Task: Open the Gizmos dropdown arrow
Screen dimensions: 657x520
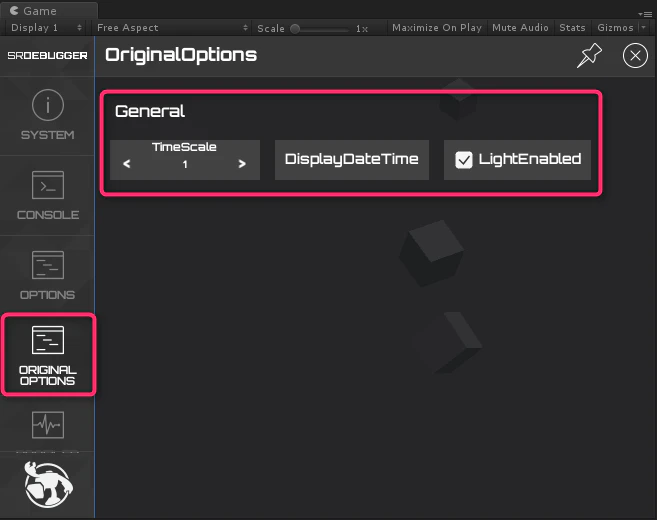Action: tap(644, 28)
